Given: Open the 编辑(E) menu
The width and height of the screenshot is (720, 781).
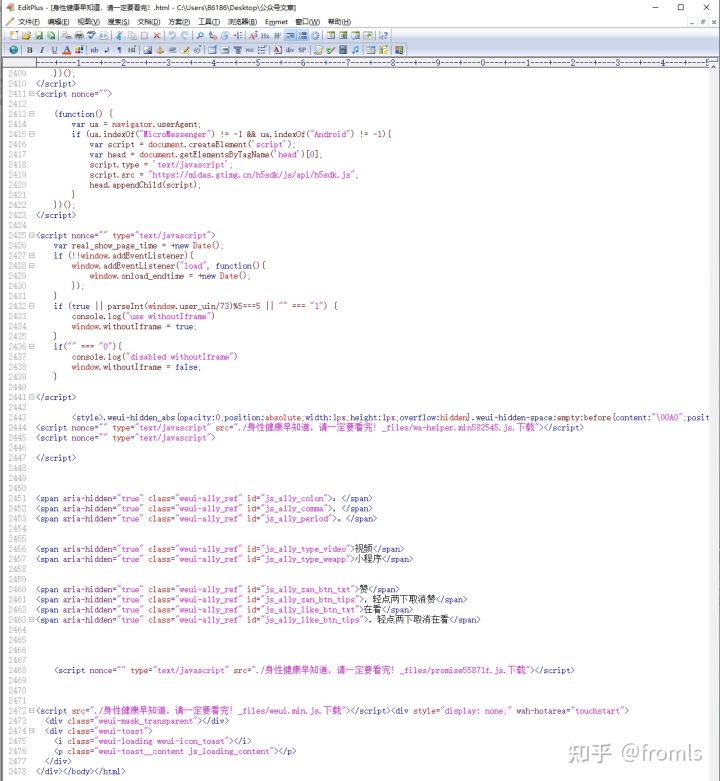Looking at the screenshot, I should [58, 21].
